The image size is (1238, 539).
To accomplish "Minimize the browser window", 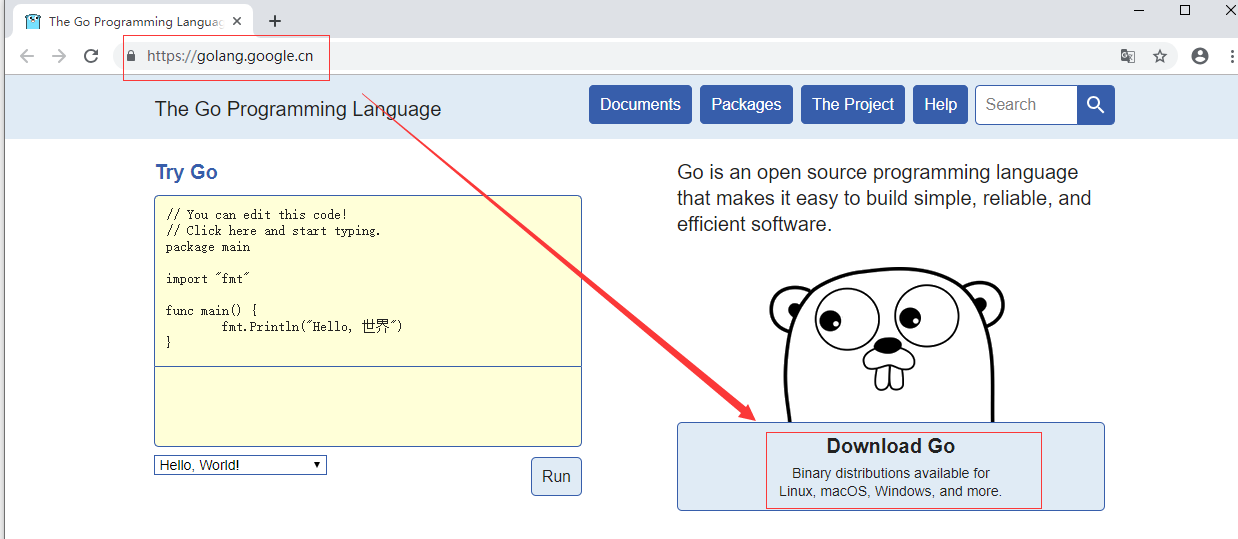I will point(1139,10).
